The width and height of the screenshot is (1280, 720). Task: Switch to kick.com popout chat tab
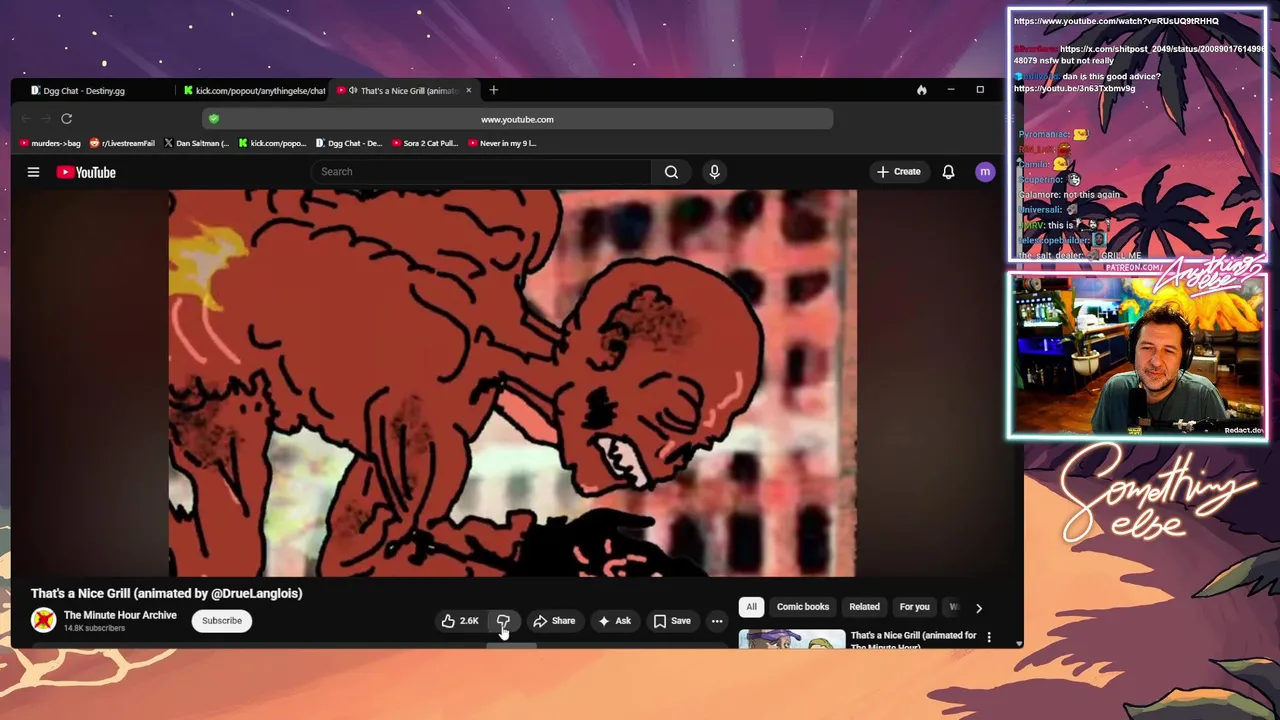255,91
